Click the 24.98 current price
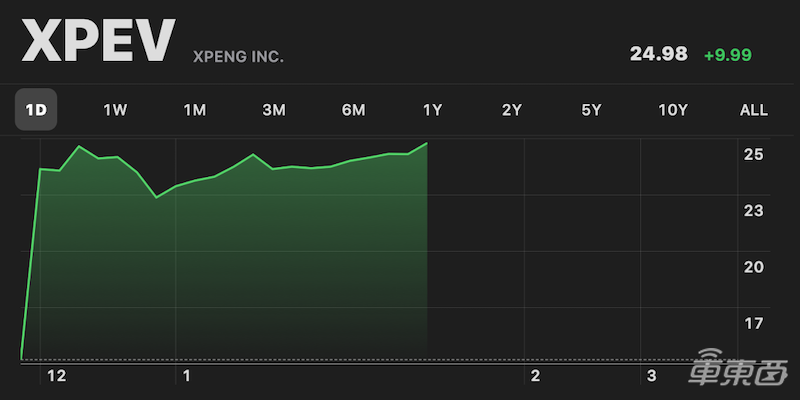The height and width of the screenshot is (400, 800). click(659, 54)
